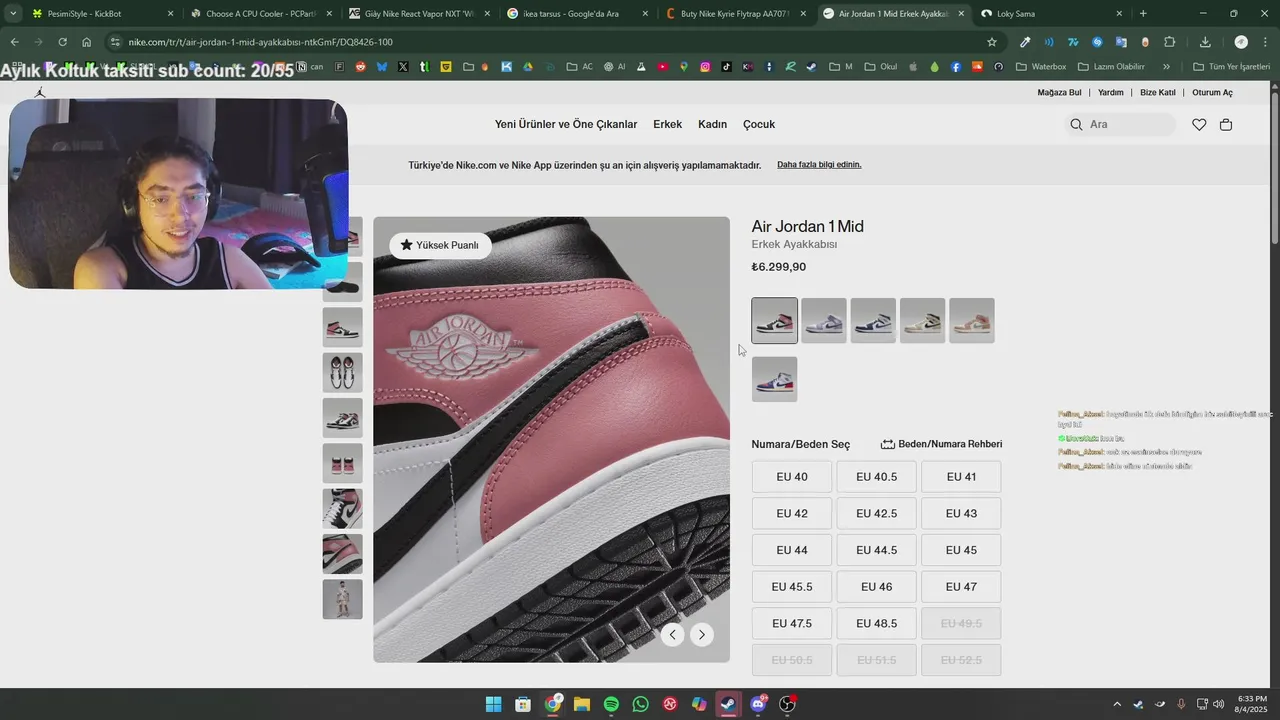Open Discord from the taskbar
Viewport: 1280px width, 720px height.
tap(758, 704)
